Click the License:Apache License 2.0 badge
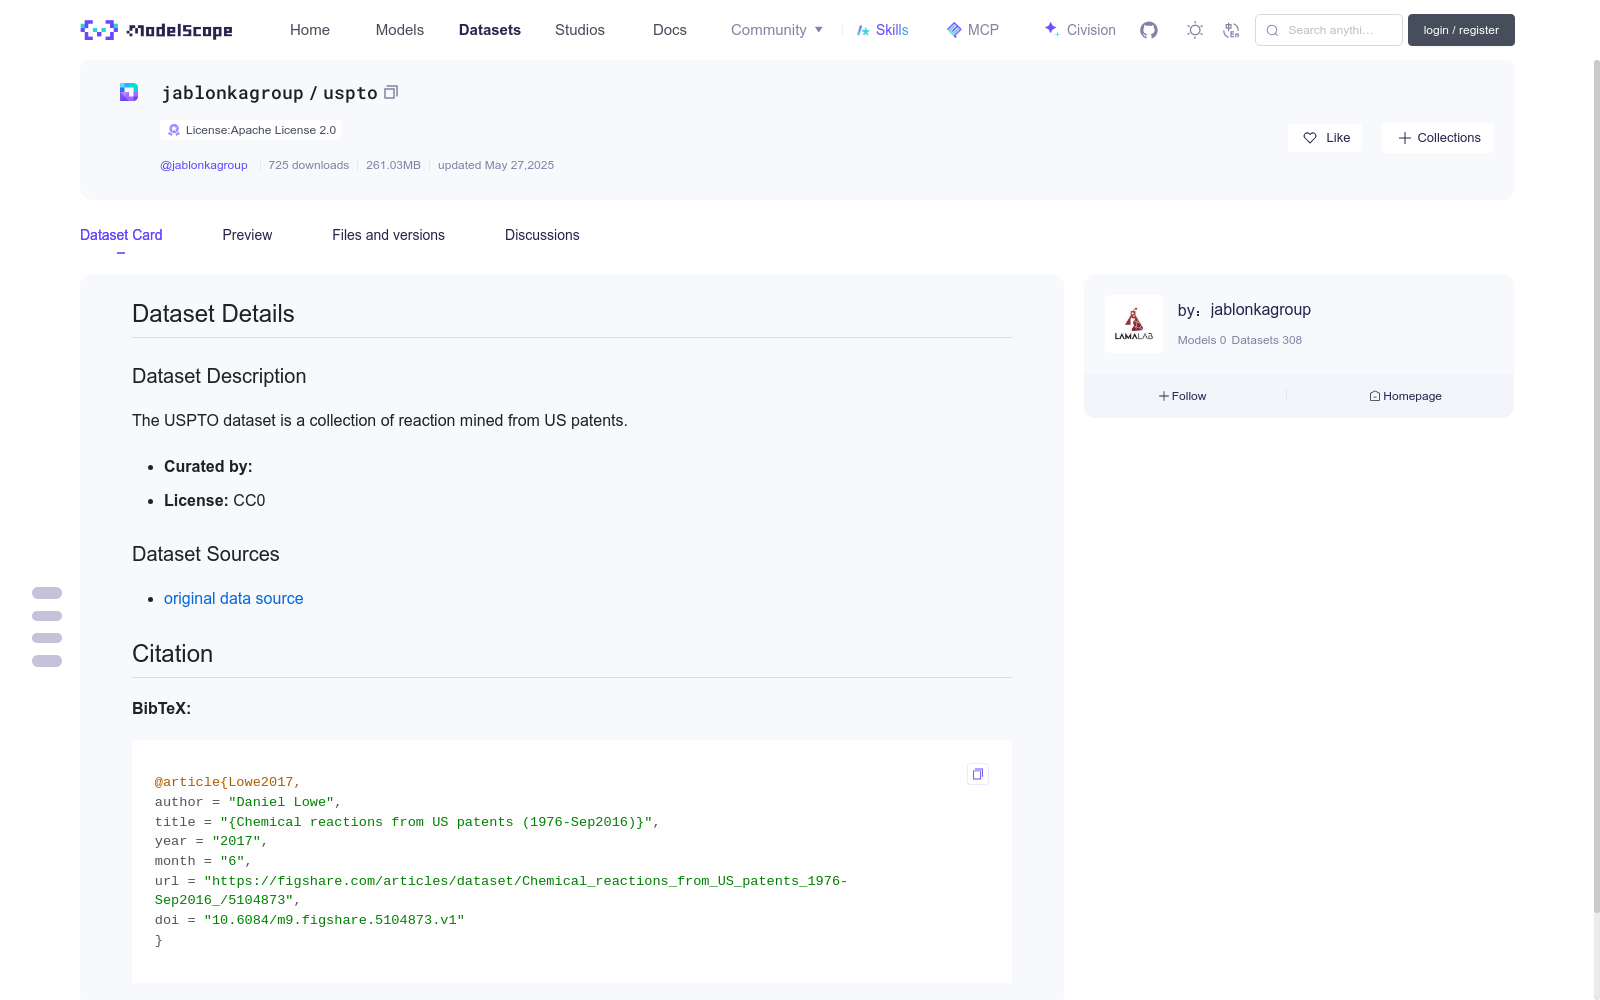Screen dimensions: 1600x1000 point(251,130)
